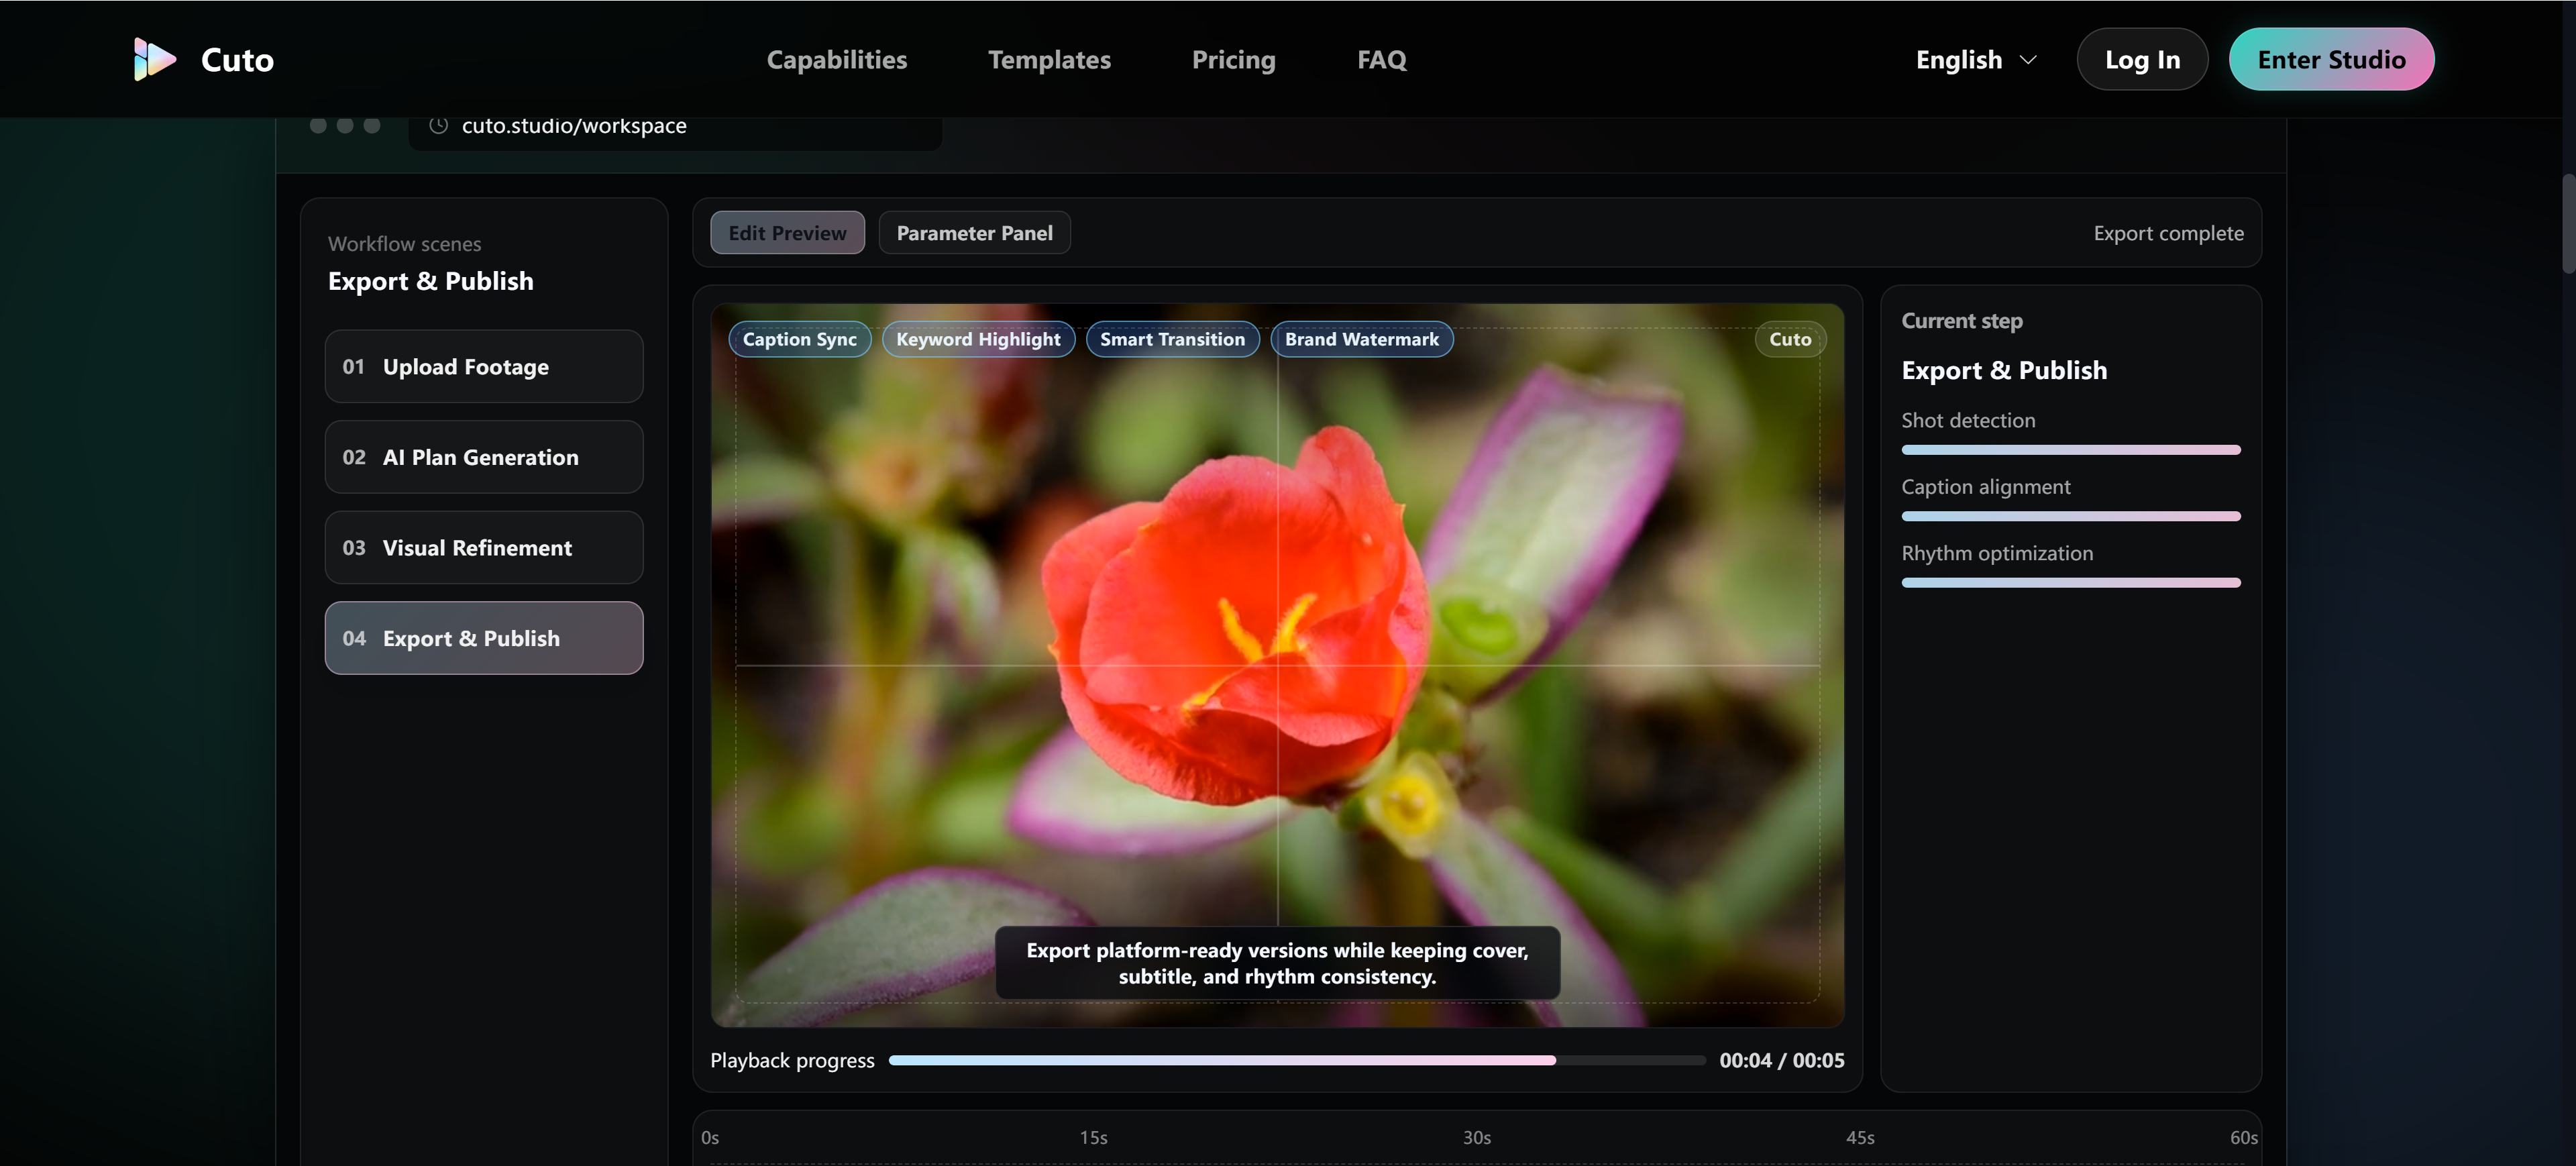The height and width of the screenshot is (1166, 2576).
Task: Select step 04 Export & Publish
Action: (x=483, y=638)
